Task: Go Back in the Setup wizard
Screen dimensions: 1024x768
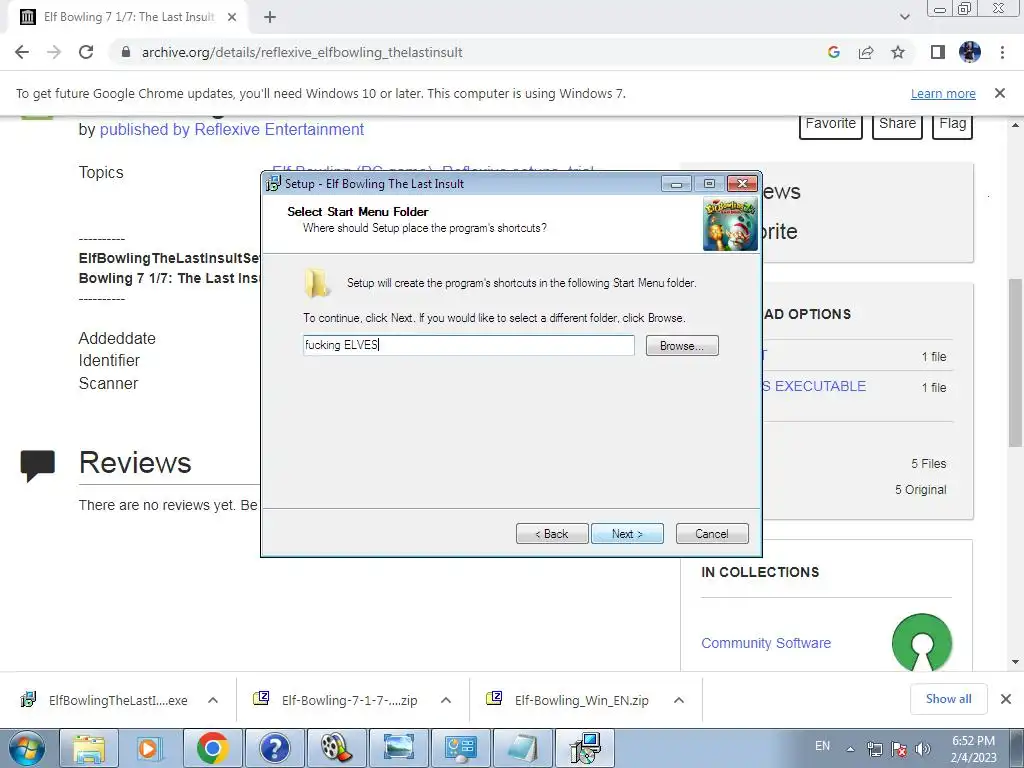Action: click(552, 534)
